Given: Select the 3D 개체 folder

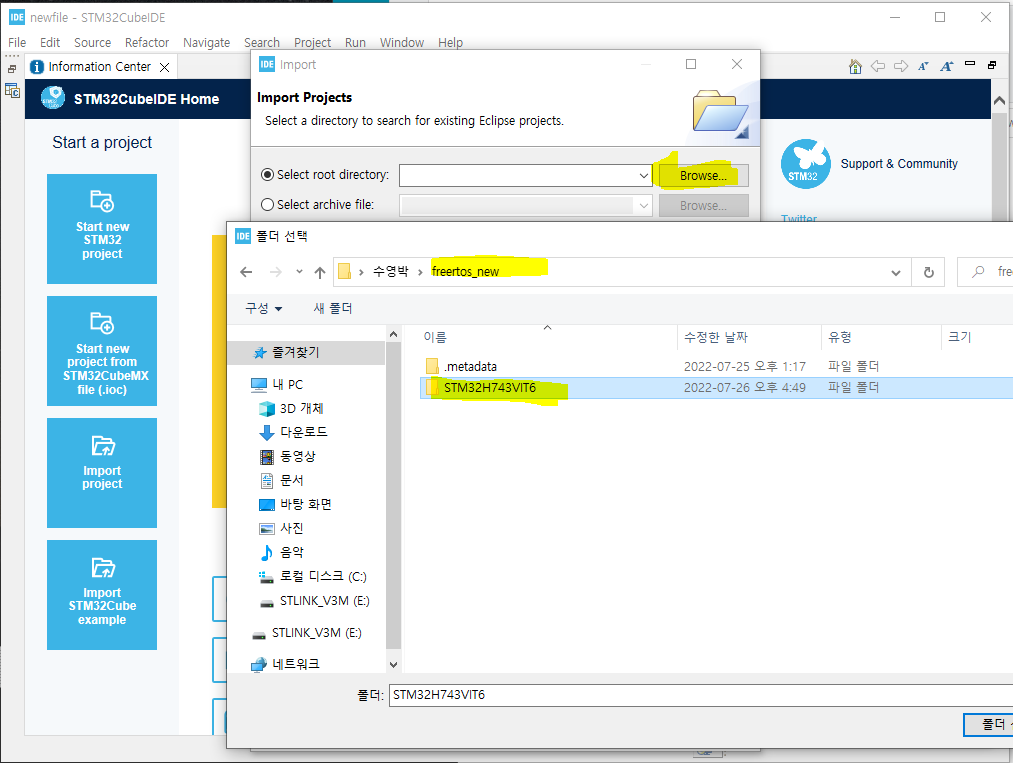Looking at the screenshot, I should (x=301, y=408).
